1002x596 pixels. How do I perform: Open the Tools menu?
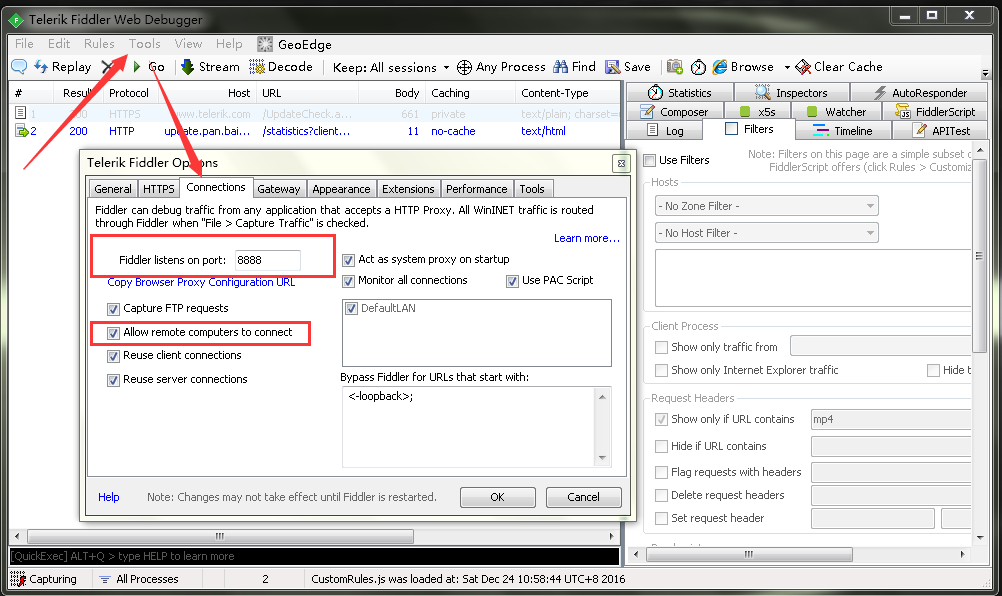coord(144,44)
